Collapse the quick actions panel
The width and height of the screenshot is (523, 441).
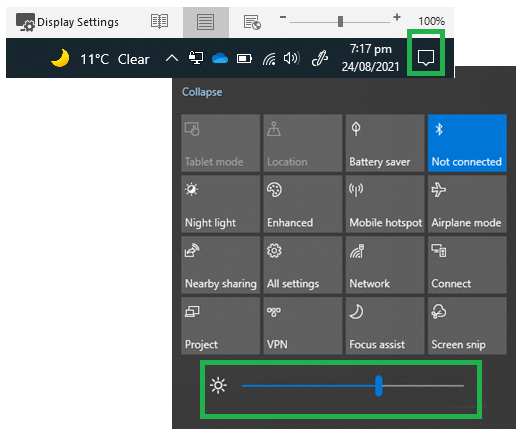[x=202, y=92]
